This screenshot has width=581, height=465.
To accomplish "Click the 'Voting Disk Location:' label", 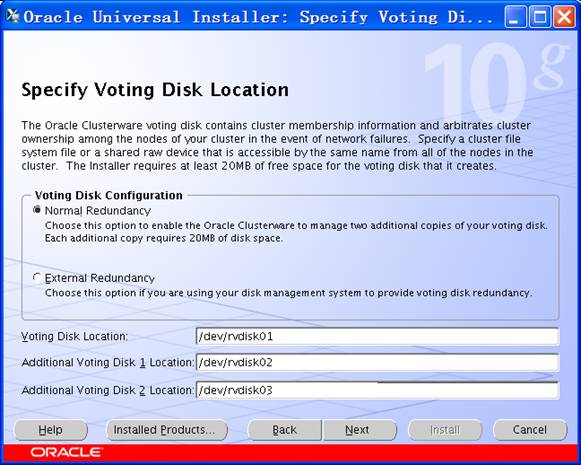I will pos(74,336).
